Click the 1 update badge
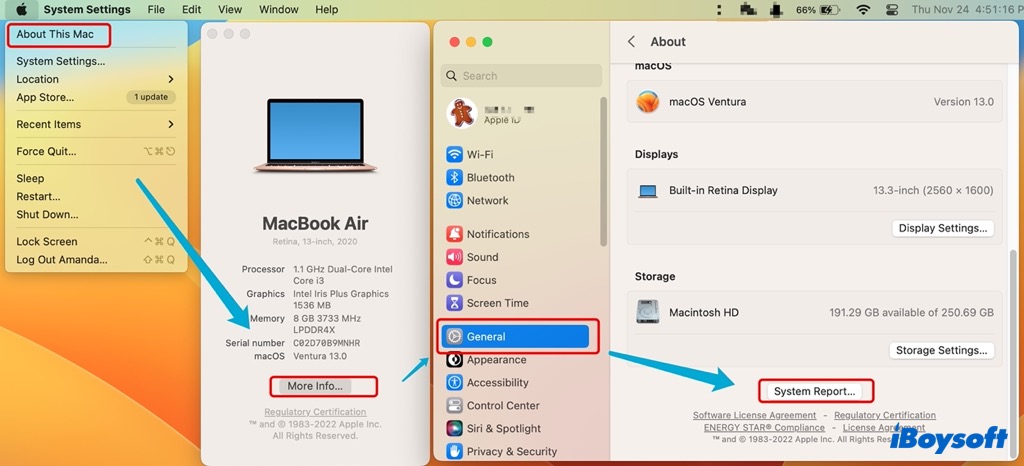This screenshot has height=466, width=1024. pos(151,97)
